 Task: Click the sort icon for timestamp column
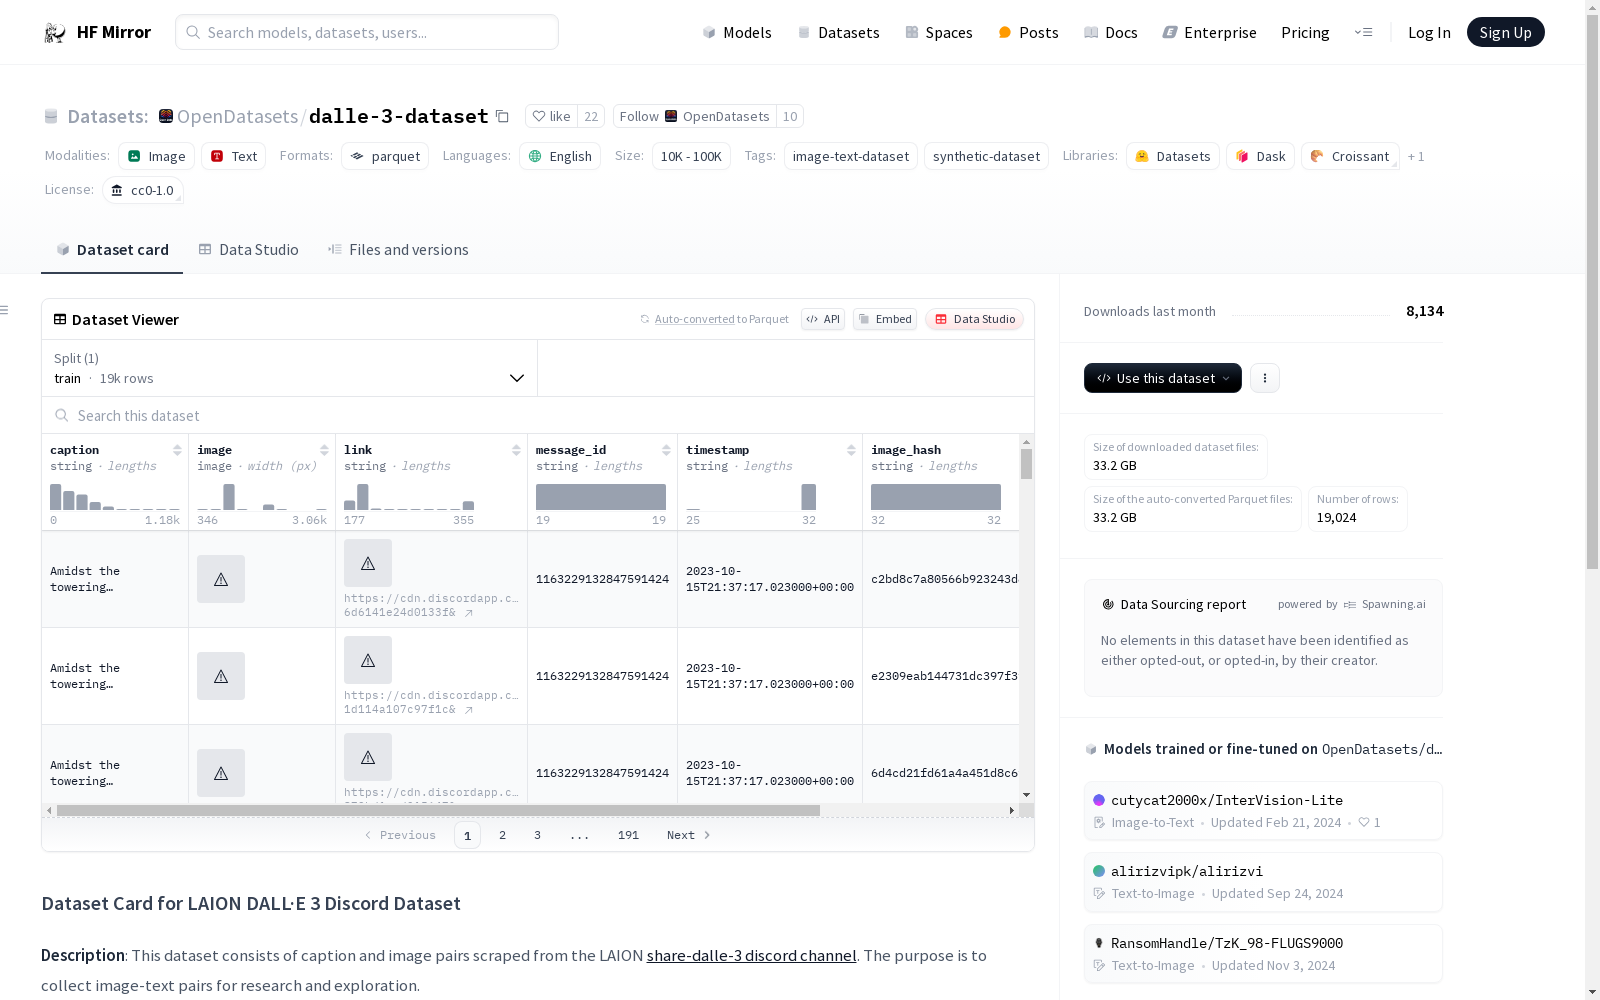click(x=851, y=450)
